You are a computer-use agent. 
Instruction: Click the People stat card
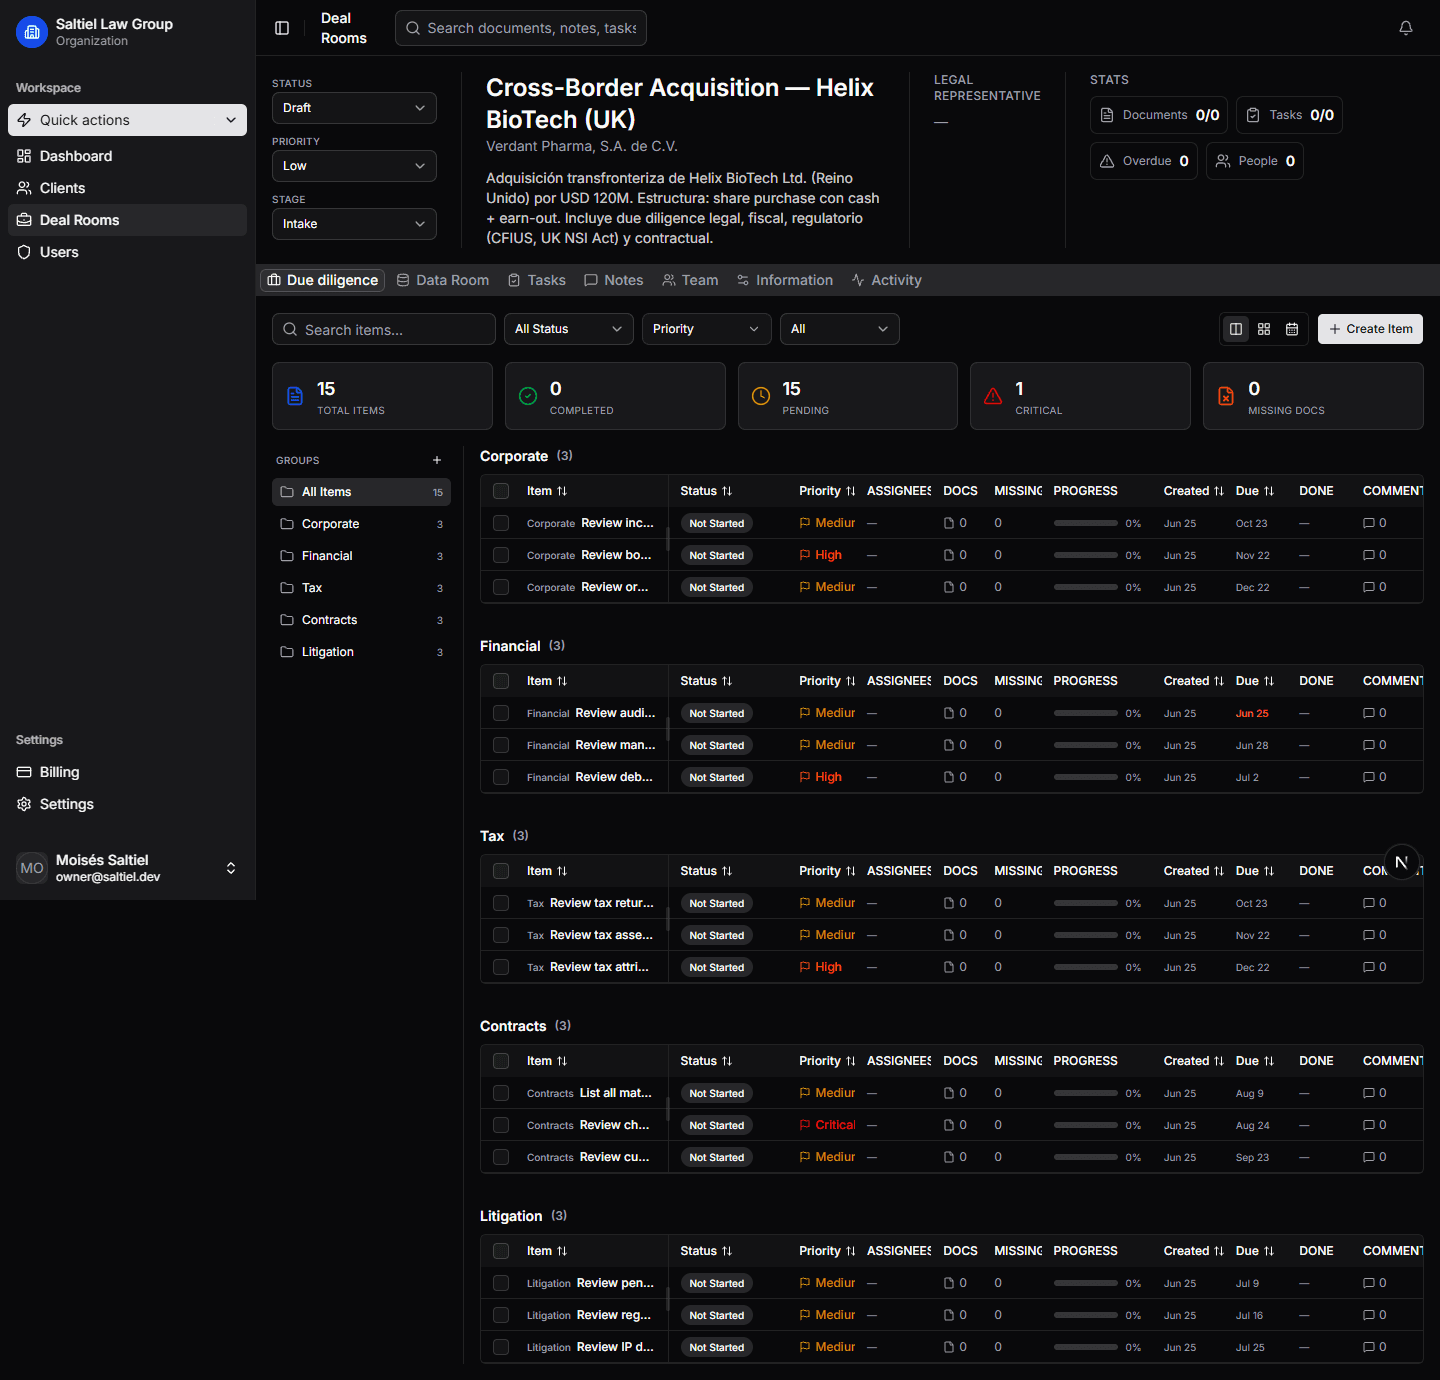(x=1255, y=161)
